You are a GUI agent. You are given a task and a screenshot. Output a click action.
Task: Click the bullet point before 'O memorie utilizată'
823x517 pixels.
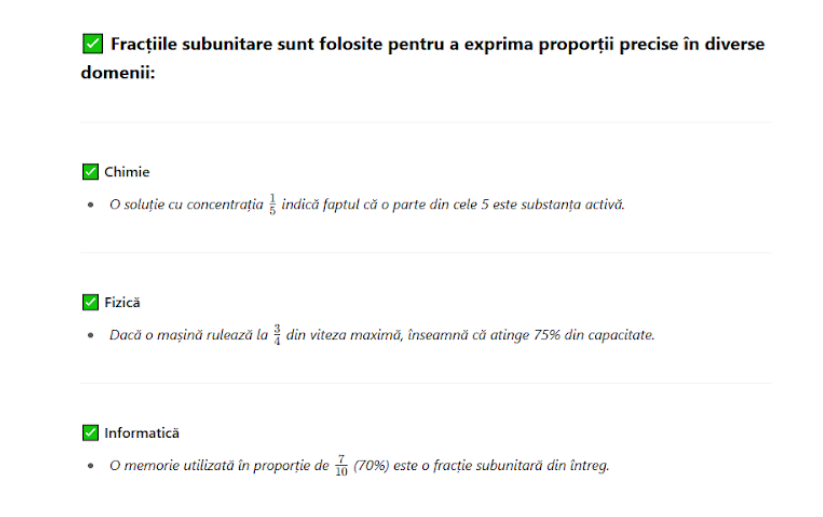coord(91,466)
